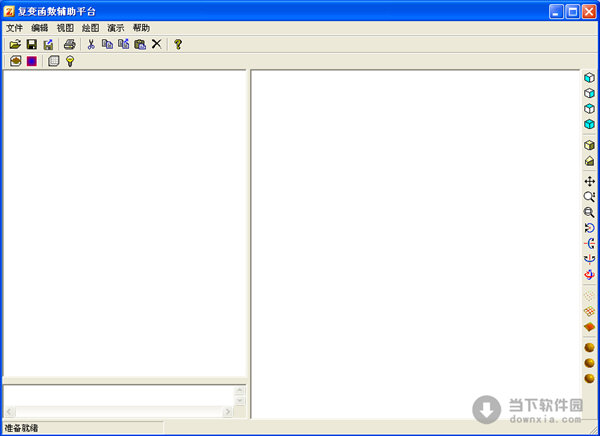Click the black X delete icon
The height and width of the screenshot is (436, 600).
tap(157, 44)
